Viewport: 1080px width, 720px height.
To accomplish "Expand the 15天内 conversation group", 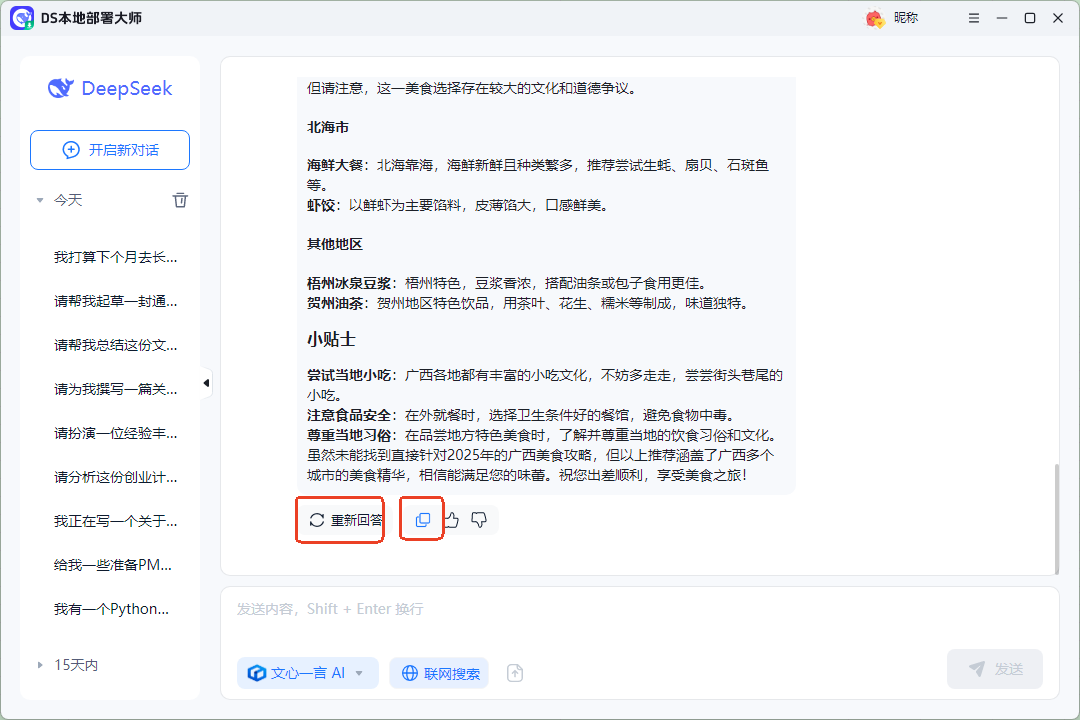I will [39, 665].
